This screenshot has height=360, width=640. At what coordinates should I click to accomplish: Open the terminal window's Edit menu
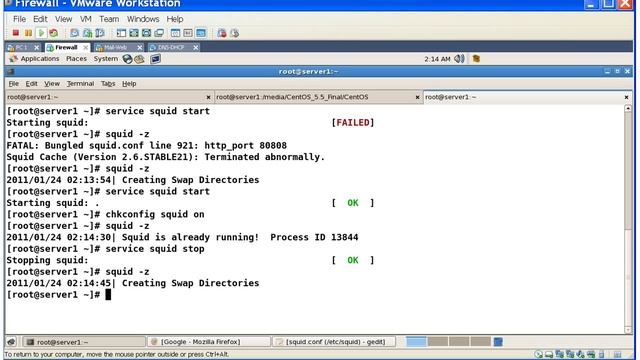pos(31,84)
